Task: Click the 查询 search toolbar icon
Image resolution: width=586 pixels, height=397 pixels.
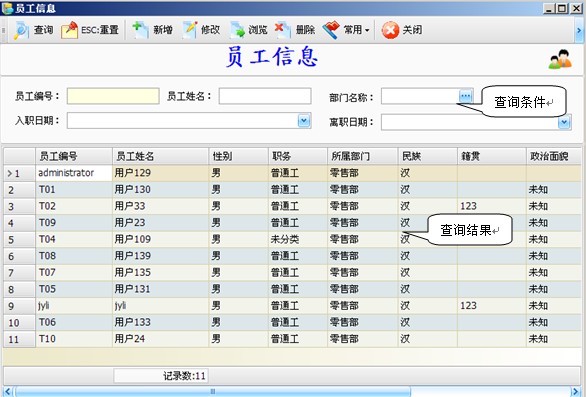Action: (21, 30)
